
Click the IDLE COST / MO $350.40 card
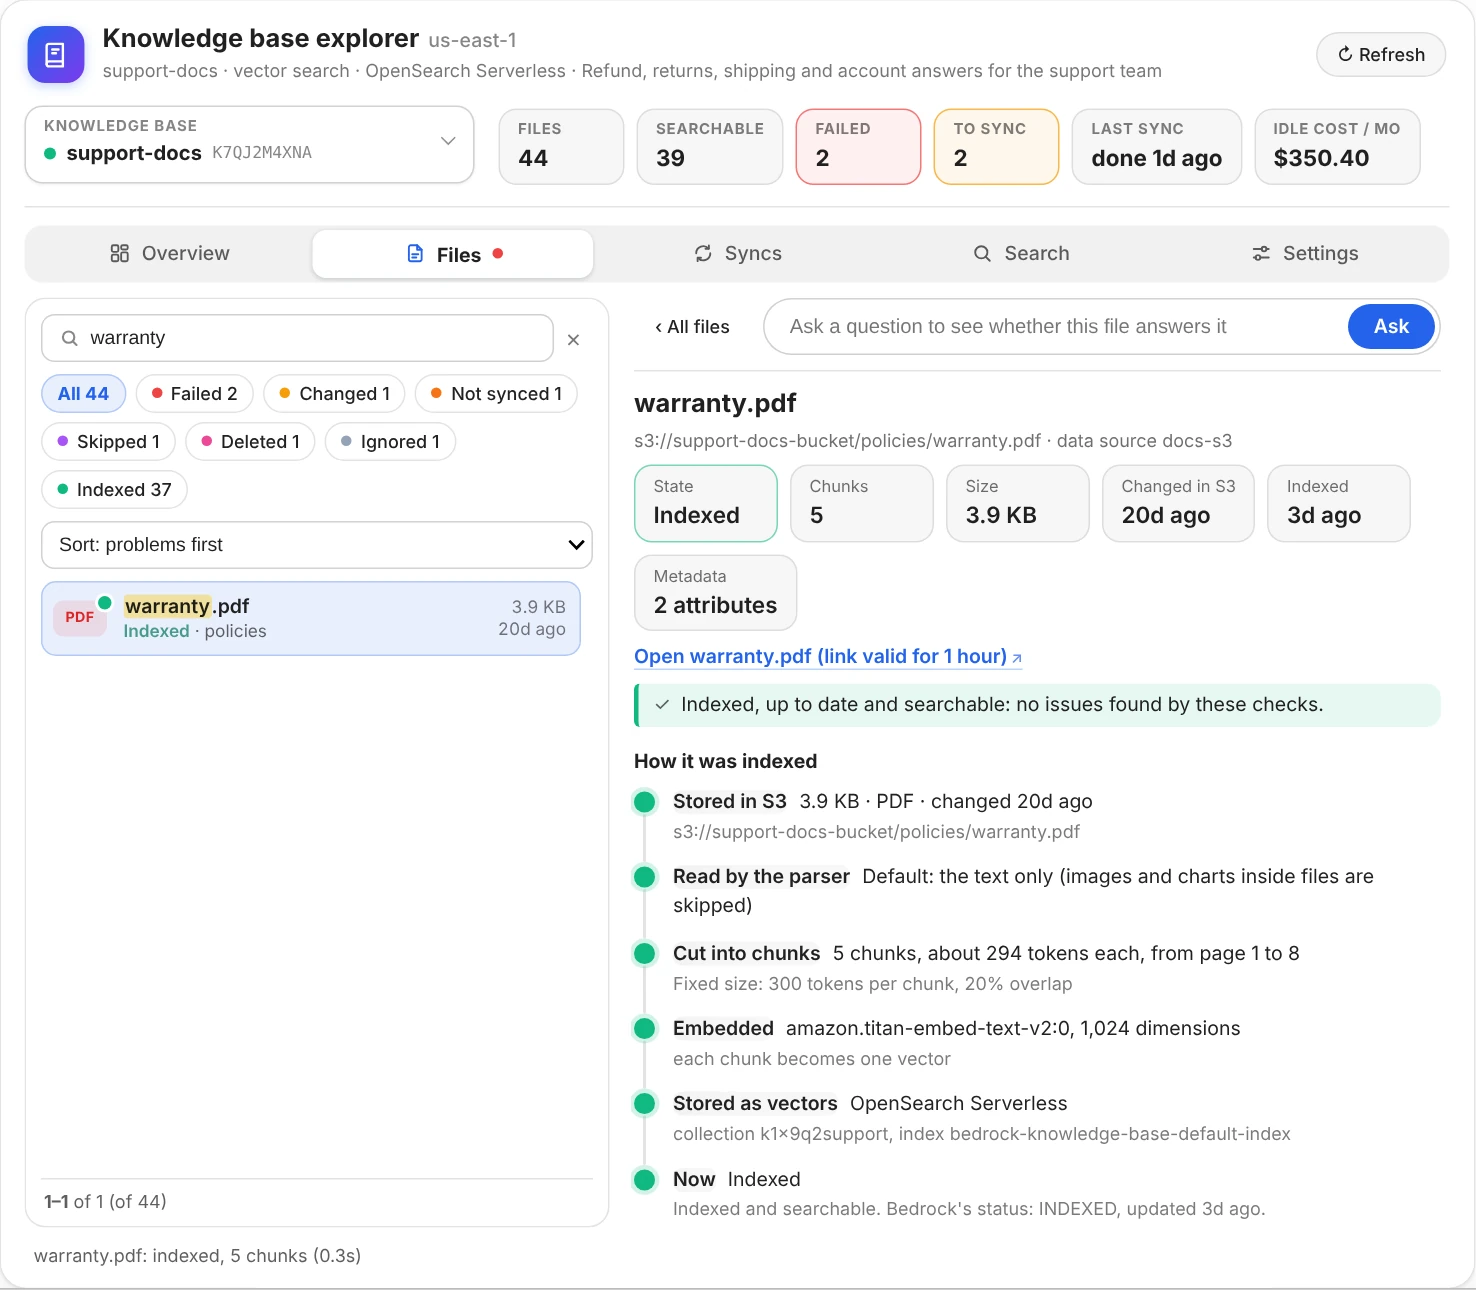click(x=1337, y=147)
